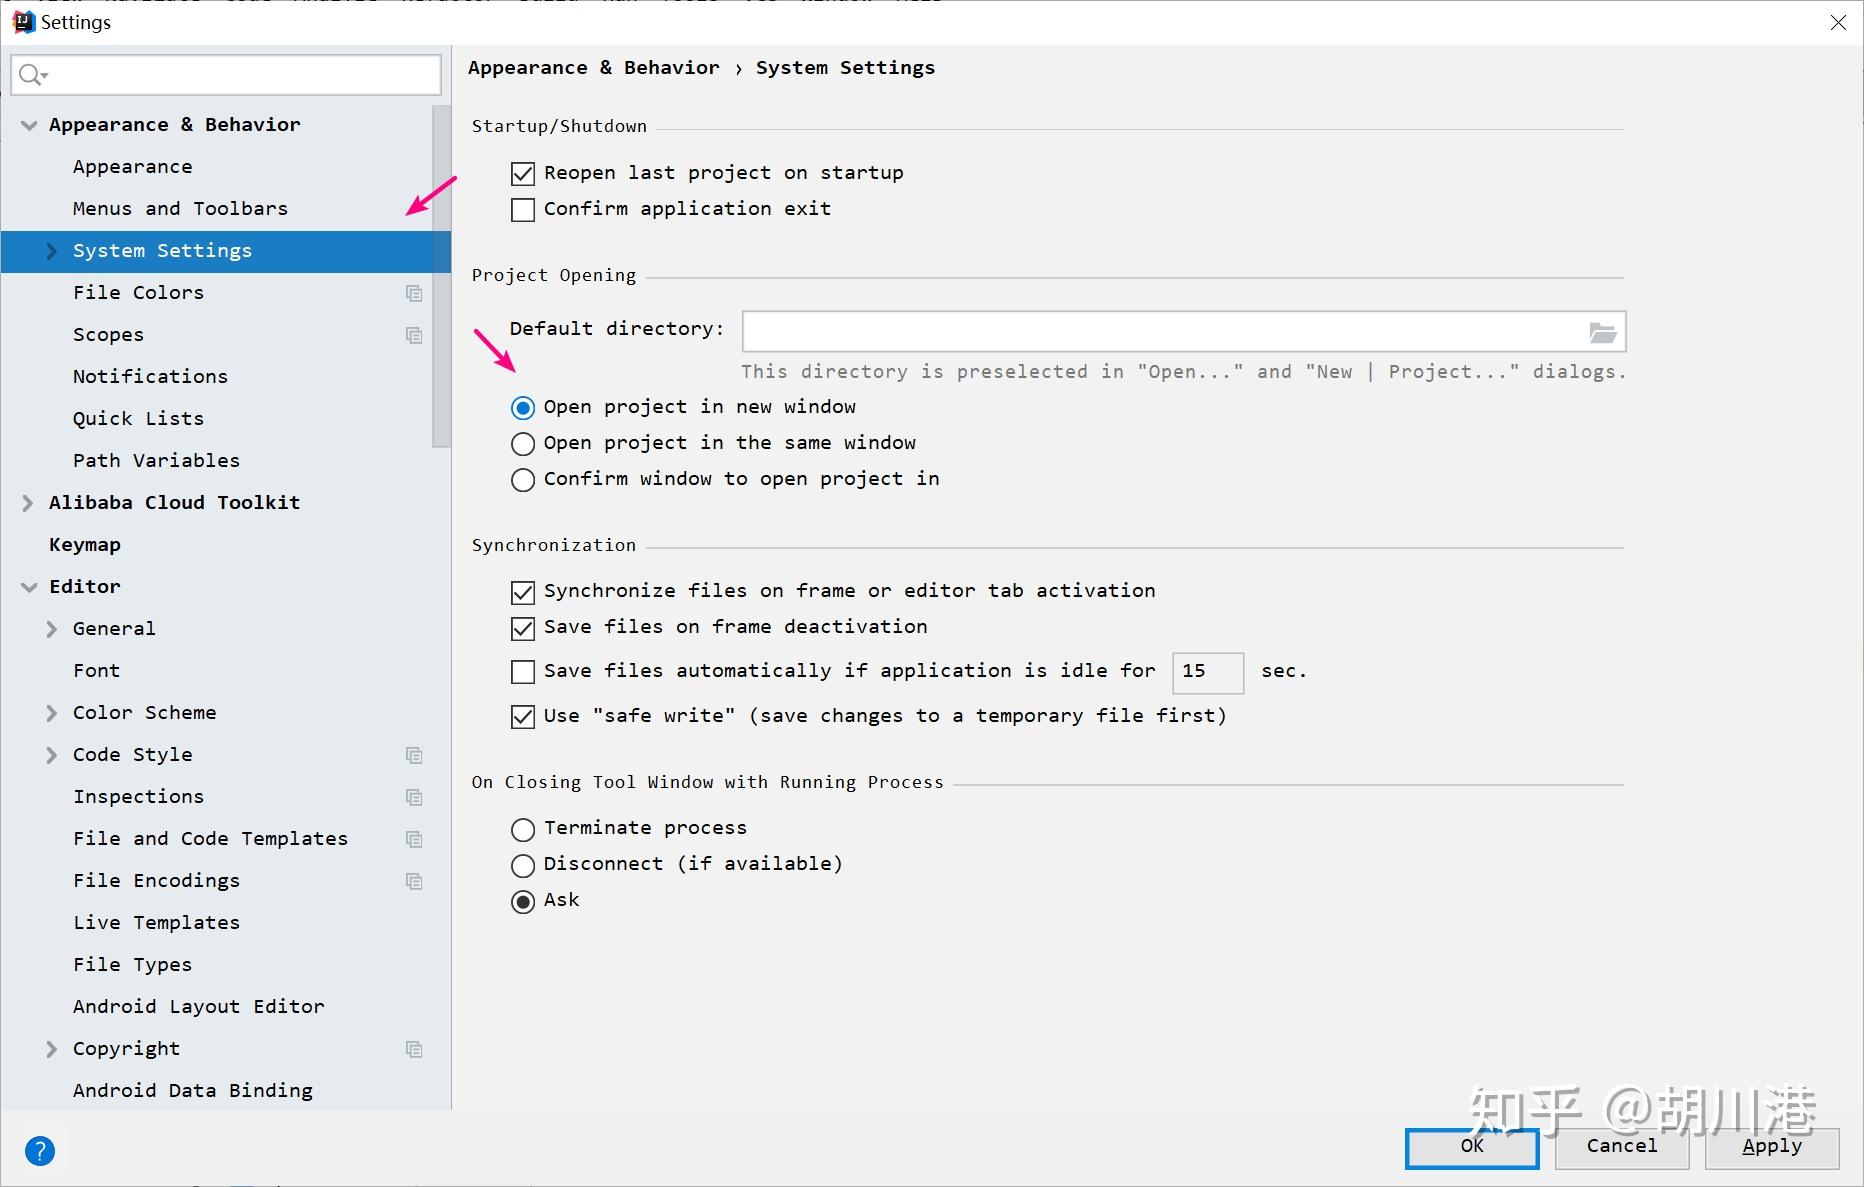This screenshot has width=1864, height=1187.
Task: Click the Cancel button
Action: [x=1621, y=1147]
